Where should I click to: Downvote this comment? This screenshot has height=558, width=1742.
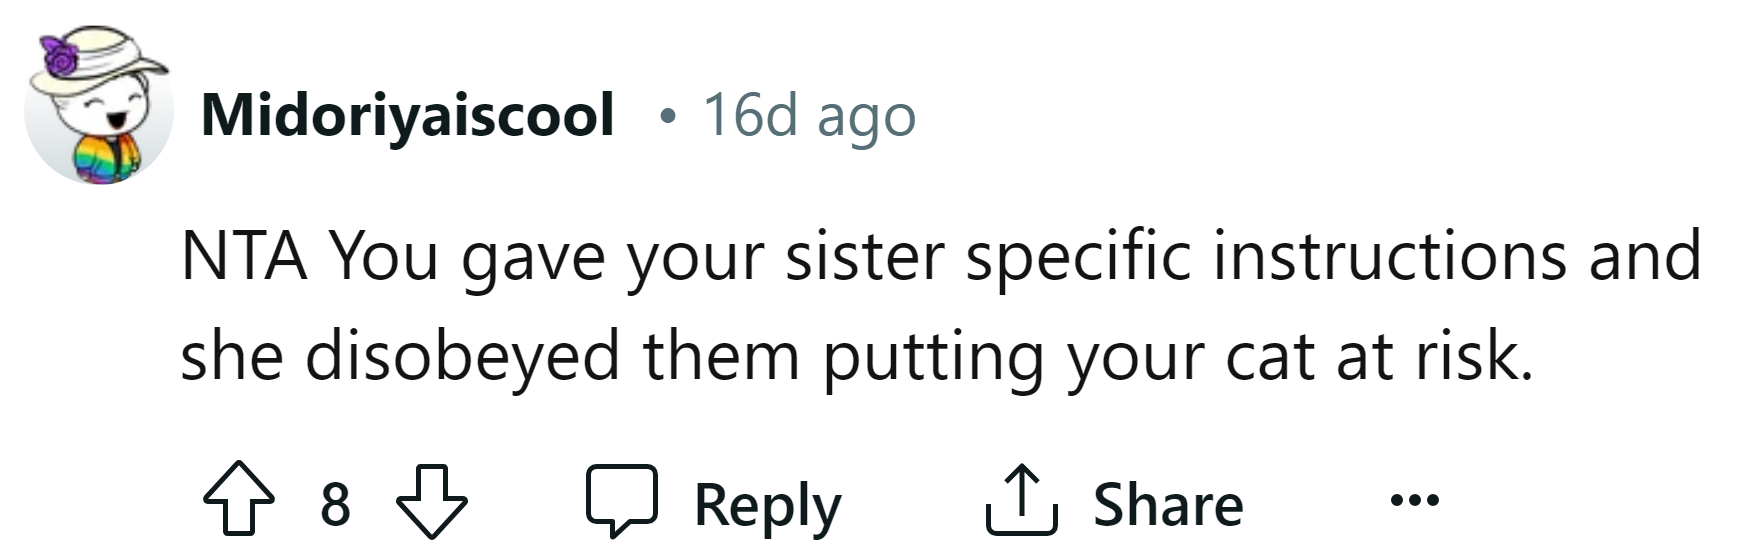click(432, 501)
